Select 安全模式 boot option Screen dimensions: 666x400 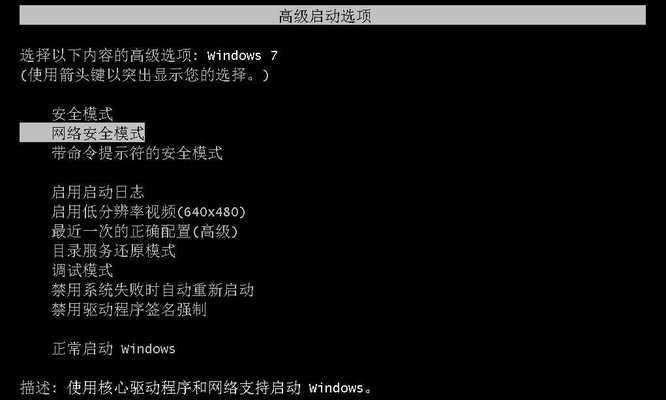[x=82, y=114]
